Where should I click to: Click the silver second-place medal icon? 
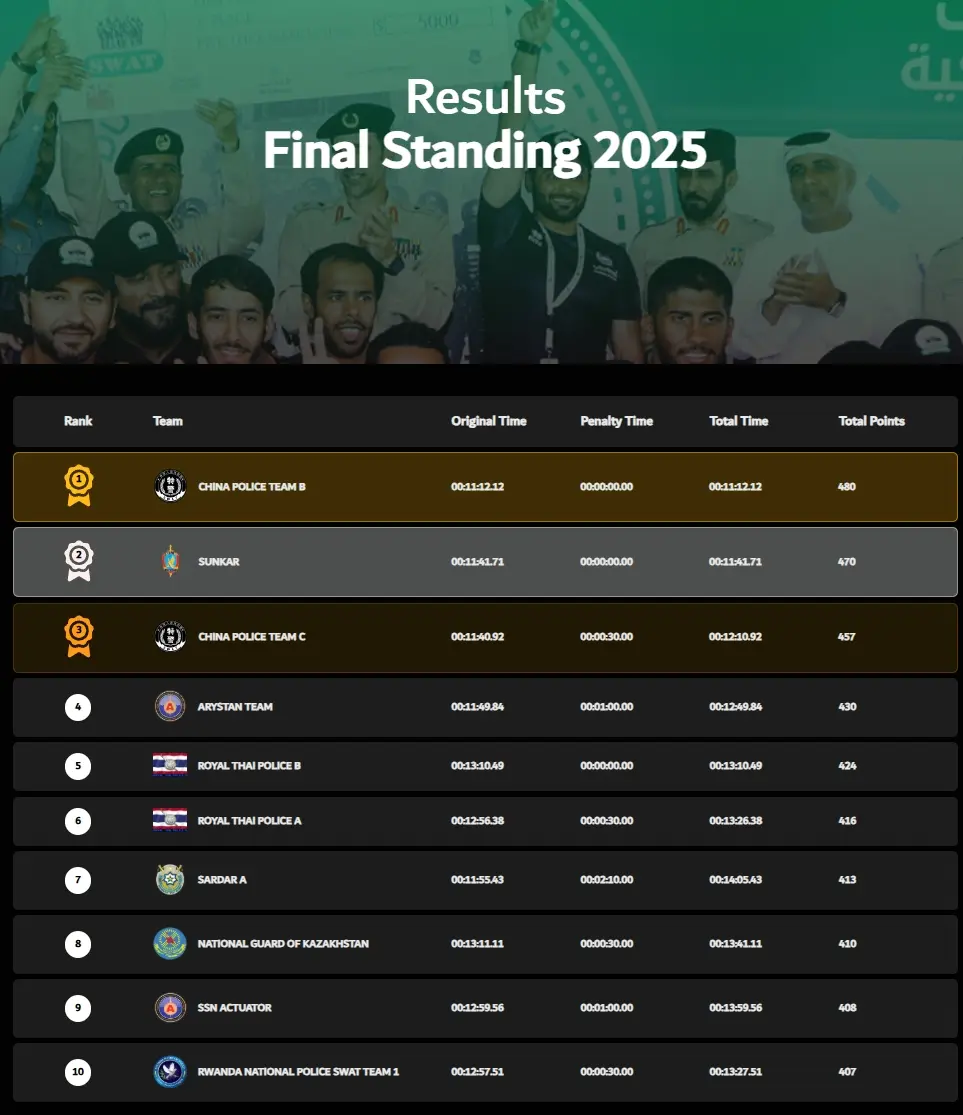click(x=78, y=561)
